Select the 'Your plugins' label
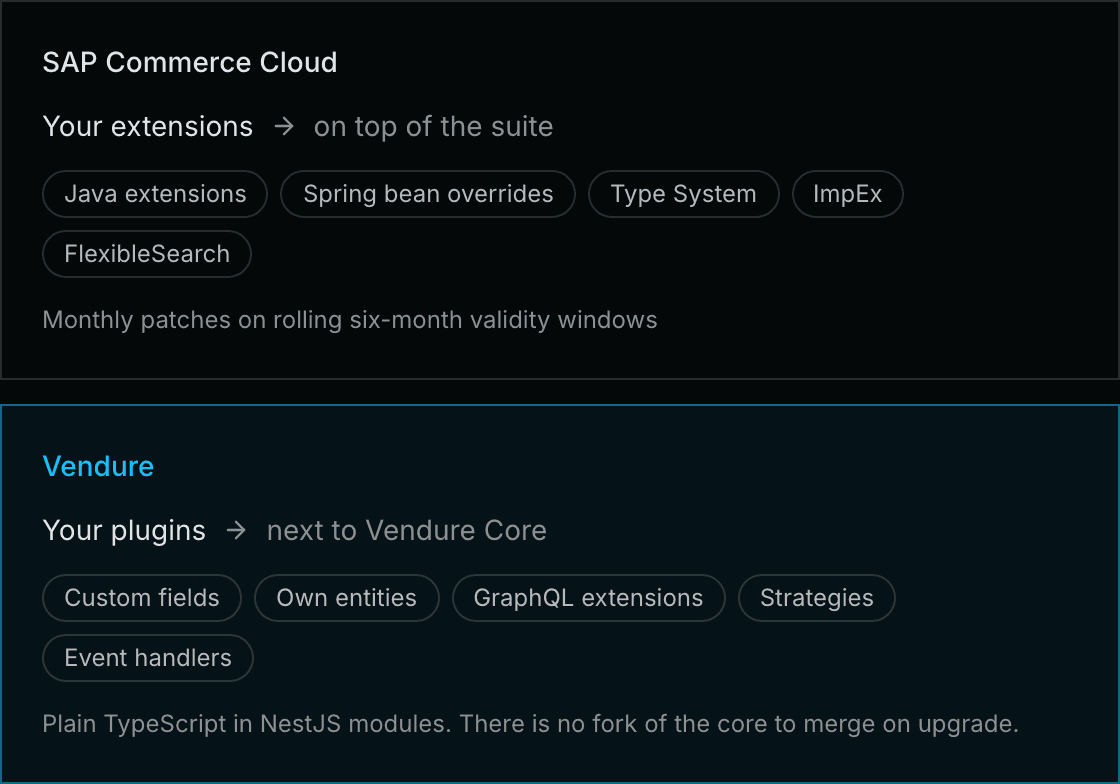The width and height of the screenshot is (1120, 784). 124,531
